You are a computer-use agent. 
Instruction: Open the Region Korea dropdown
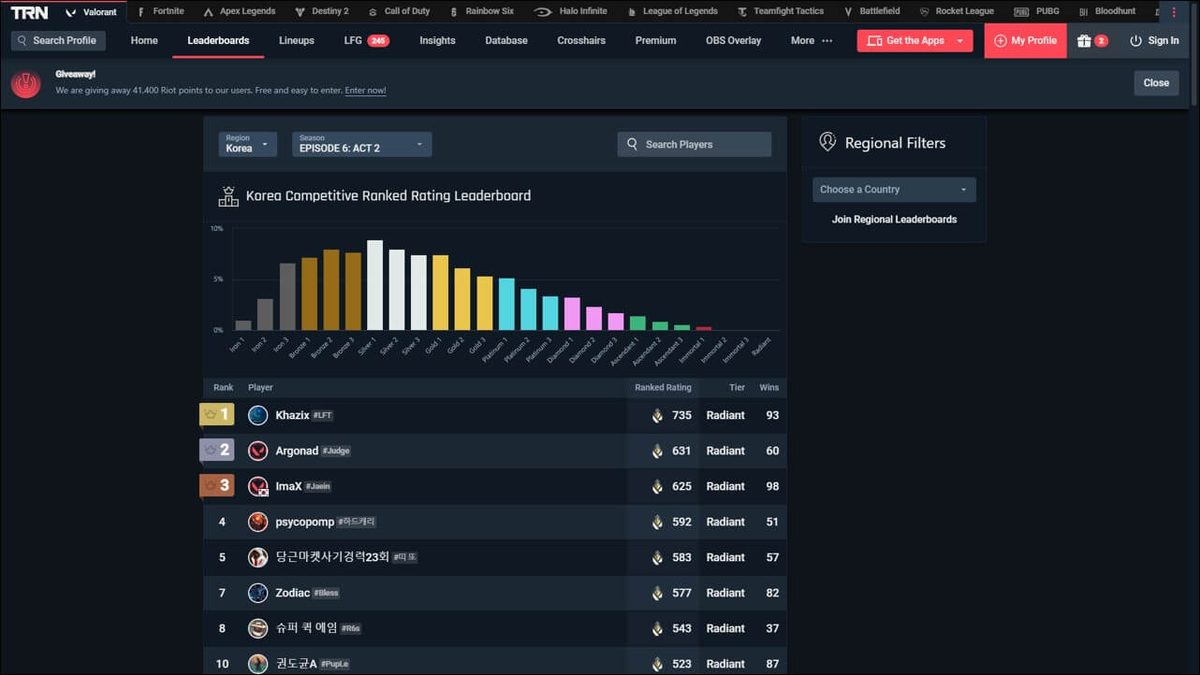[247, 144]
